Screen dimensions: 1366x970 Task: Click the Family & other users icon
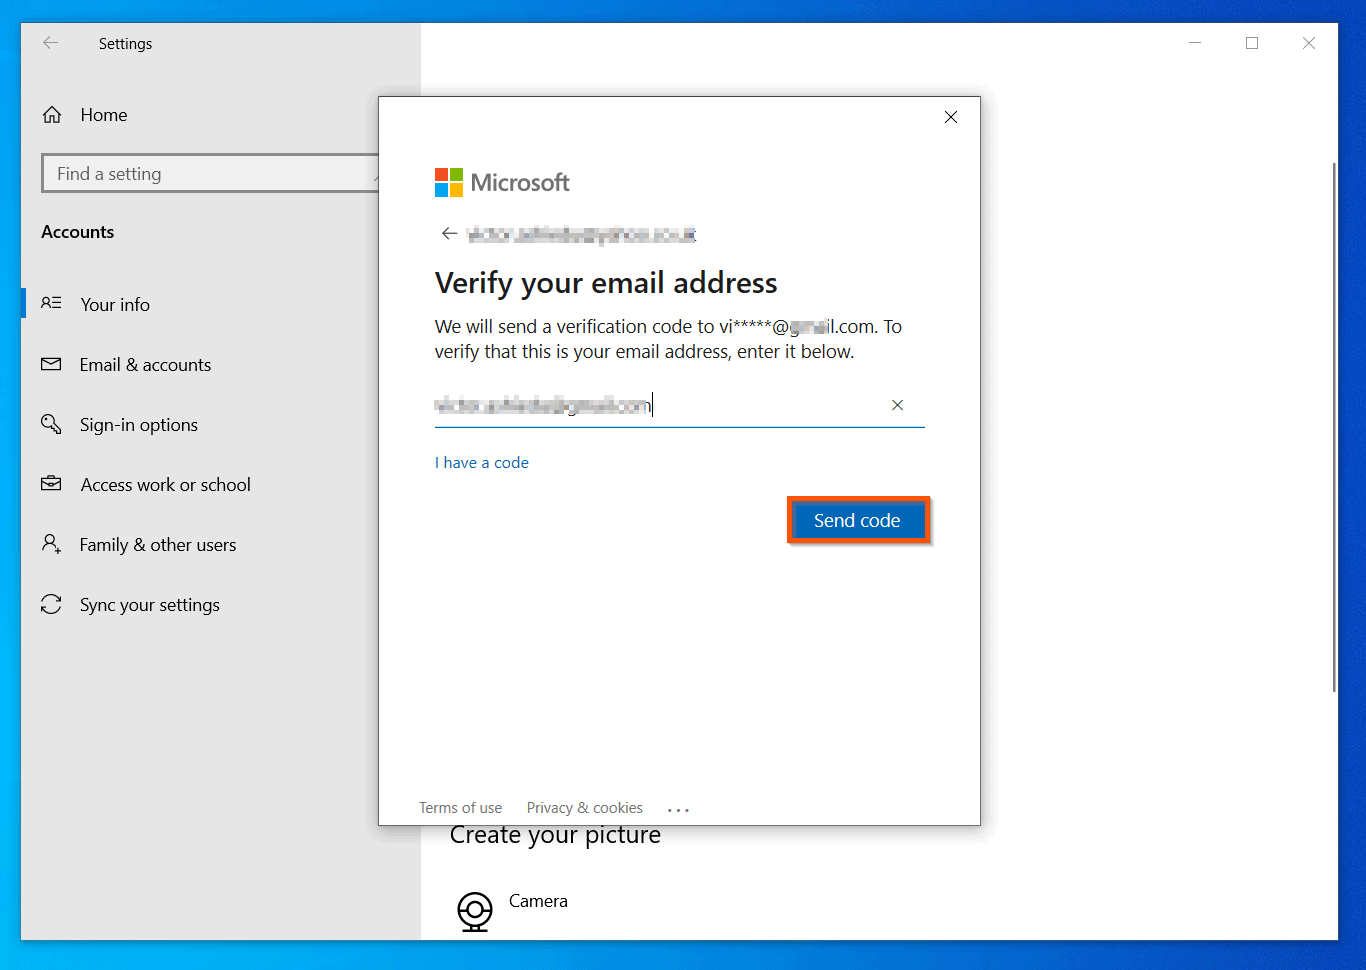click(x=51, y=544)
